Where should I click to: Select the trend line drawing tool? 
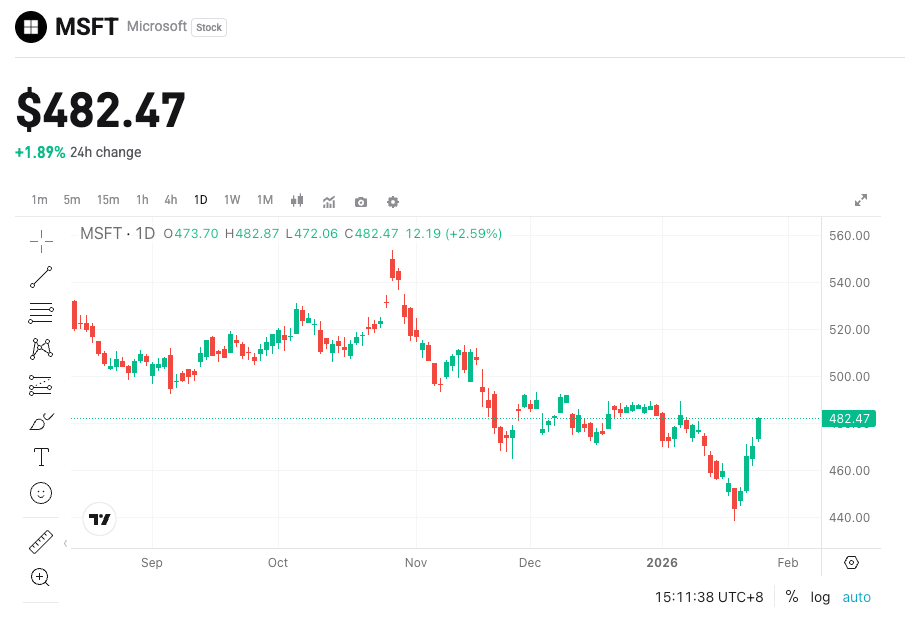point(40,277)
